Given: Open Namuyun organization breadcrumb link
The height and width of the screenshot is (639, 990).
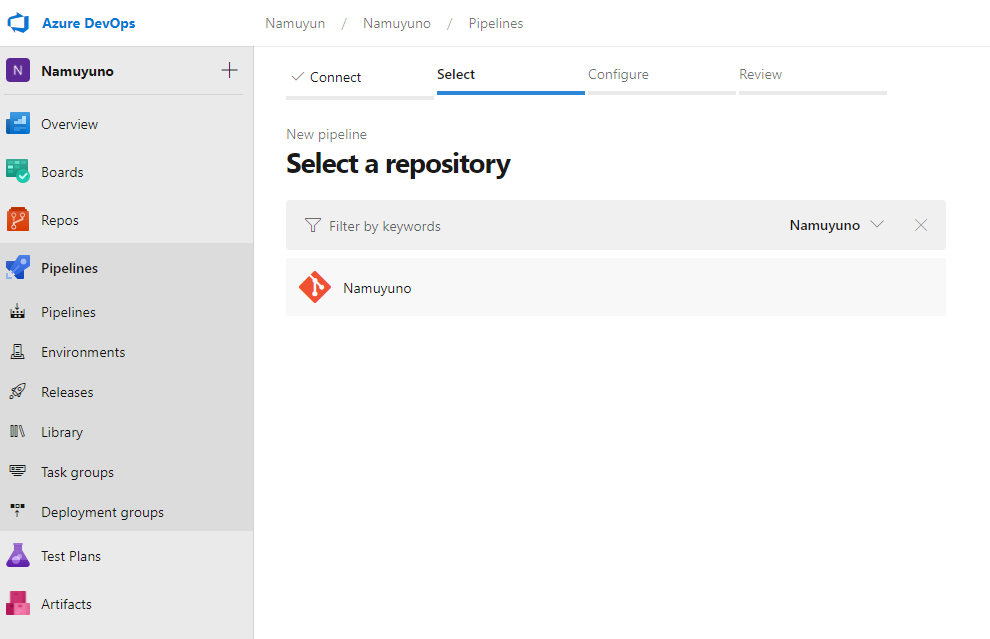Looking at the screenshot, I should coord(295,23).
